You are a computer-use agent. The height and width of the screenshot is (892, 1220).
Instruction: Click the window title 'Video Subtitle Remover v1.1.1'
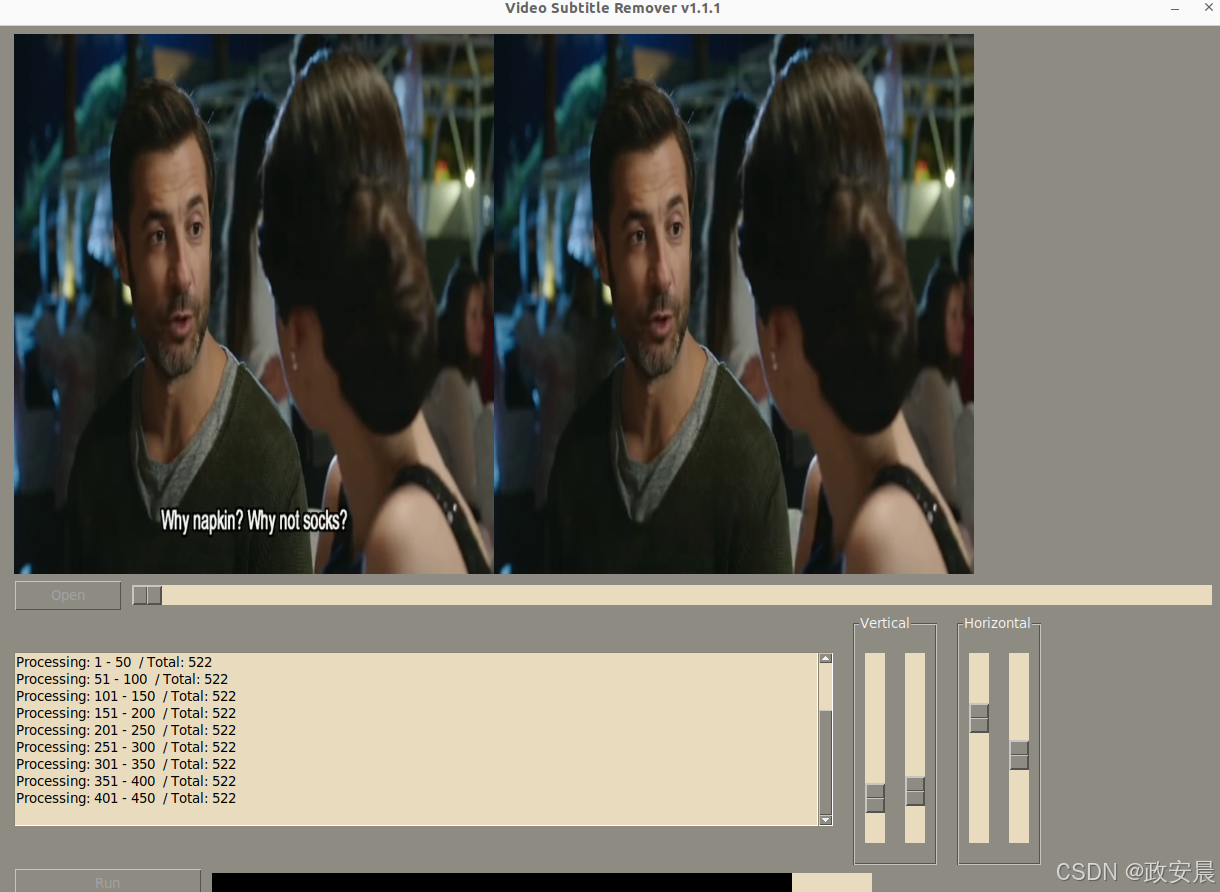tap(613, 8)
